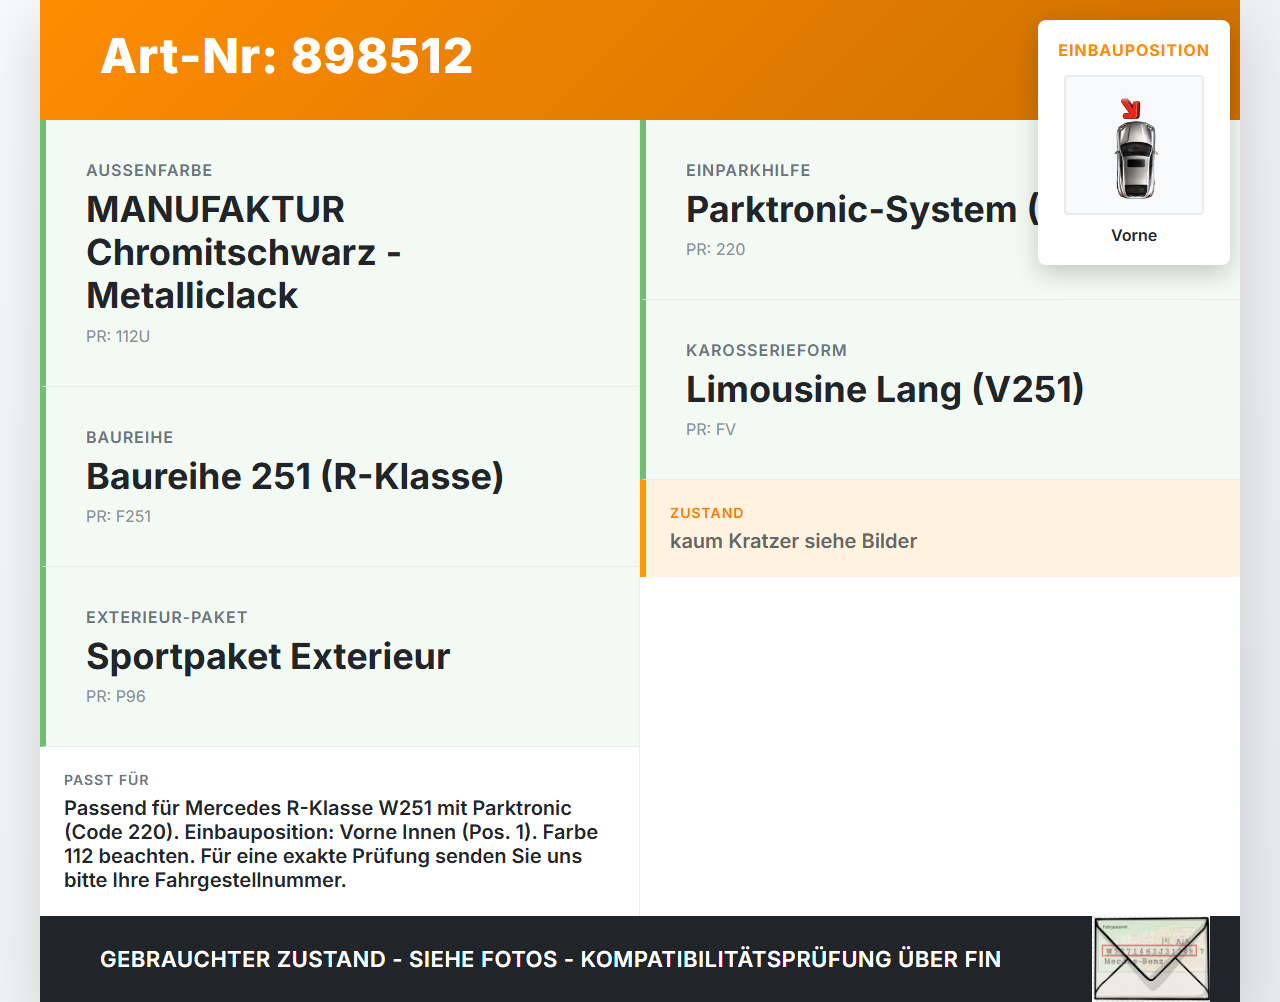
Task: Click the PR: 220 code
Action: click(716, 249)
